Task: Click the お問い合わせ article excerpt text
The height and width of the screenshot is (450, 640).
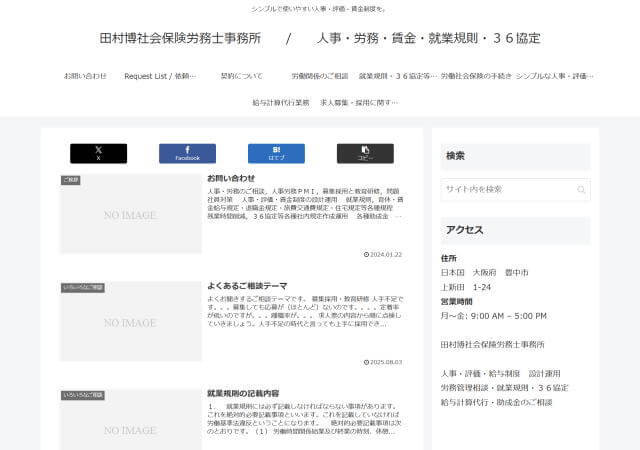Action: 305,203
